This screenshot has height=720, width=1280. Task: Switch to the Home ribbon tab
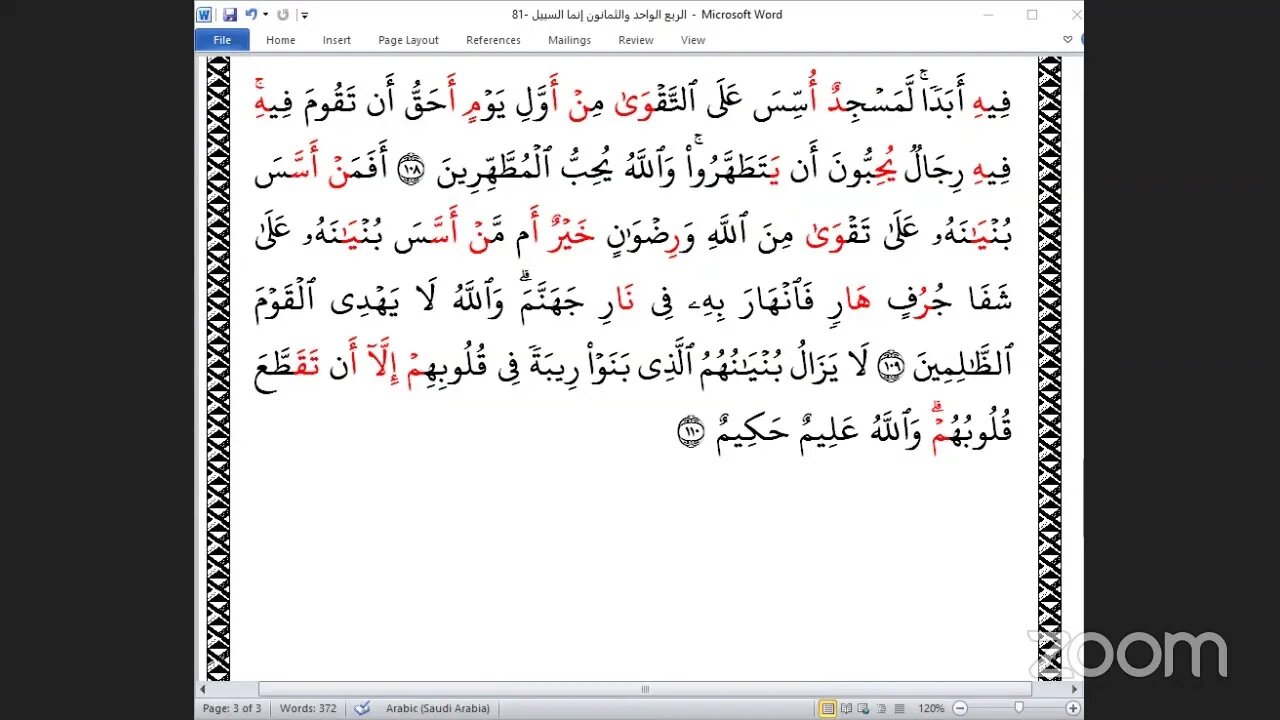[280, 40]
